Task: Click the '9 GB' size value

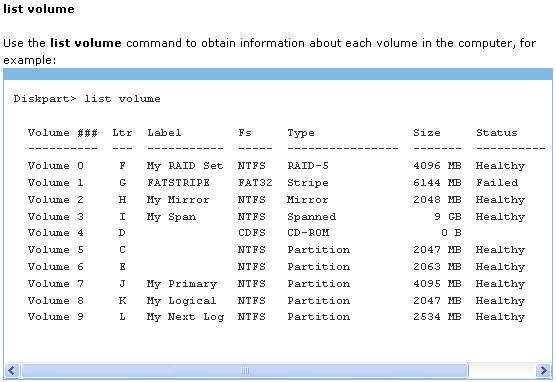Action: [448, 217]
